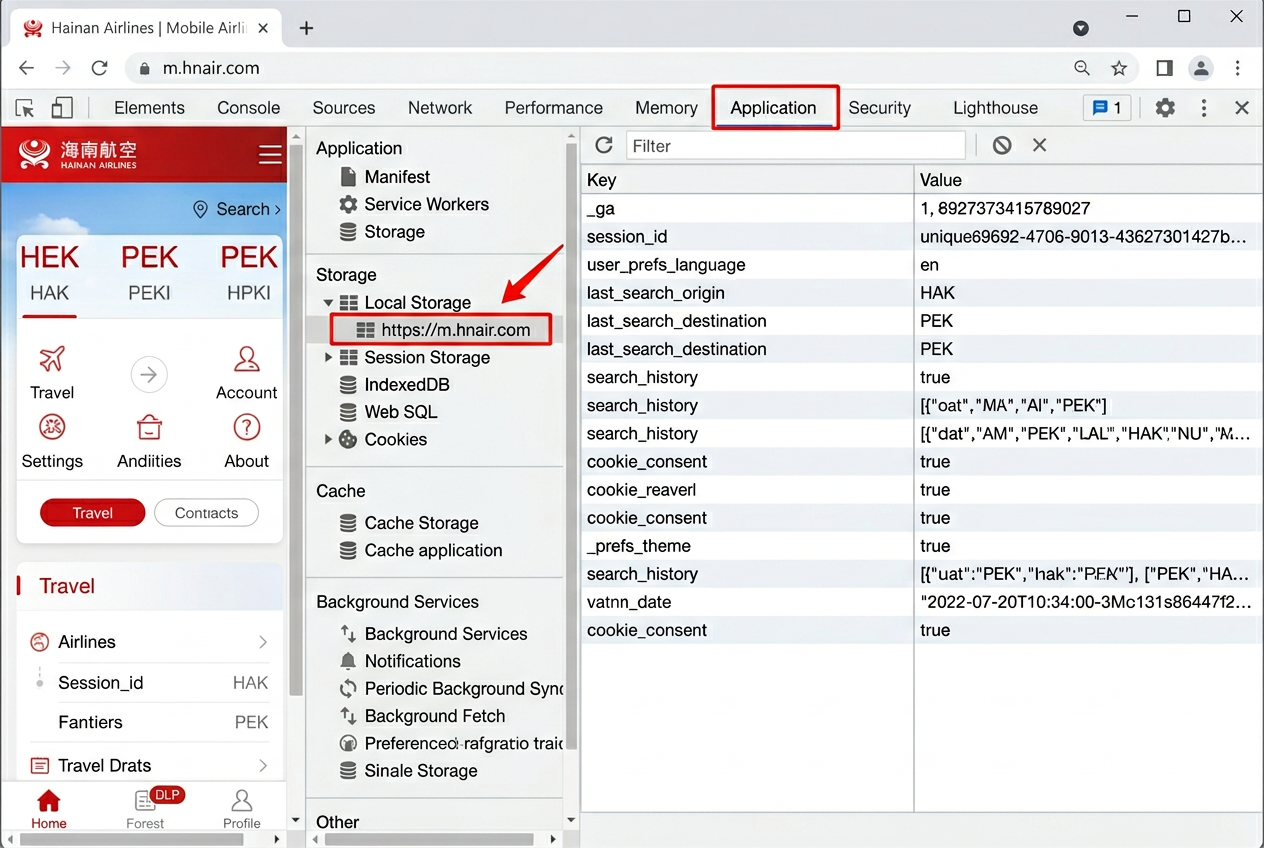
Task: Open Forest in bottom navigation
Action: coord(146,809)
